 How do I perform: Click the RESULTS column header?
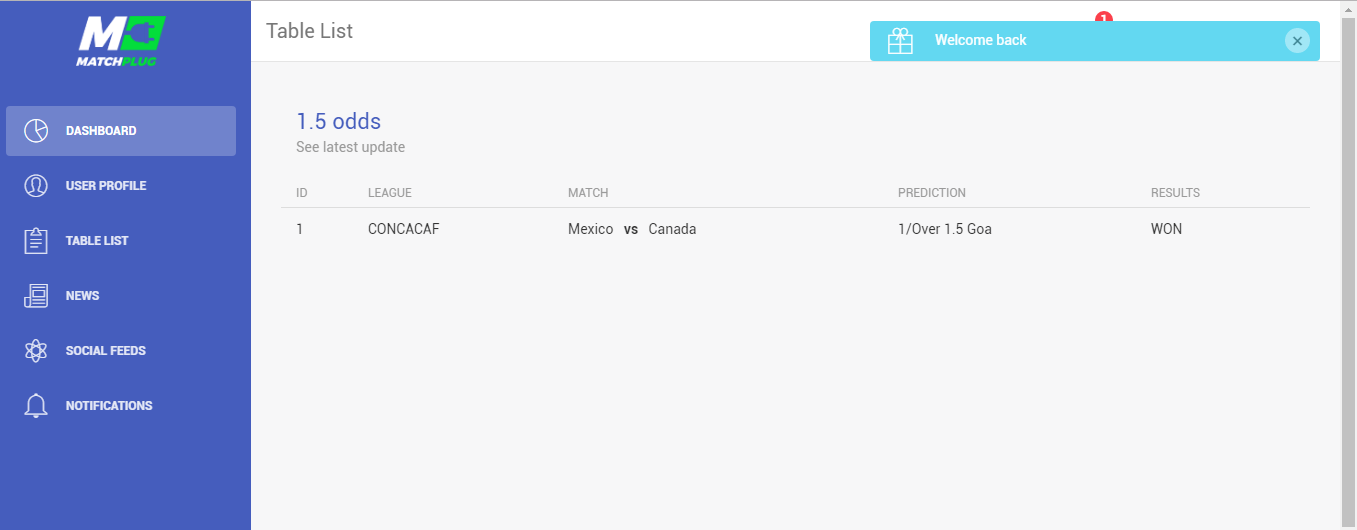(x=1175, y=193)
